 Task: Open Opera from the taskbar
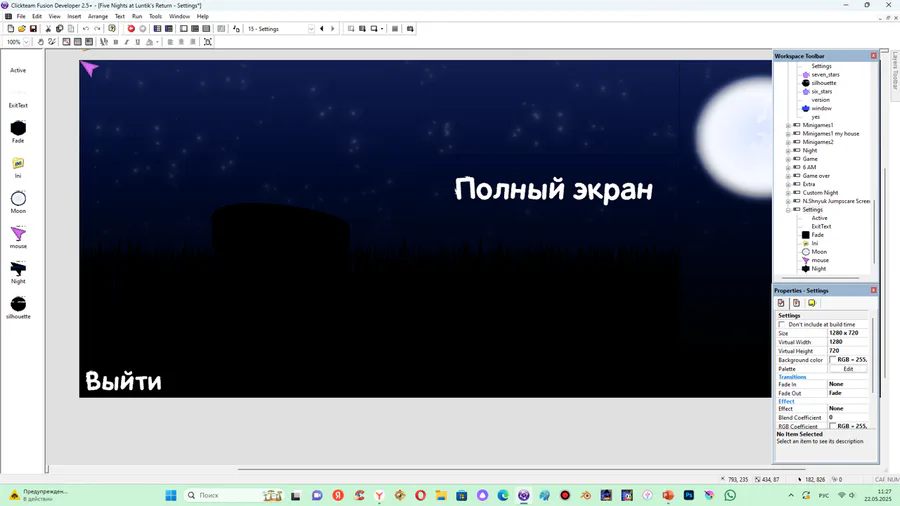421,495
